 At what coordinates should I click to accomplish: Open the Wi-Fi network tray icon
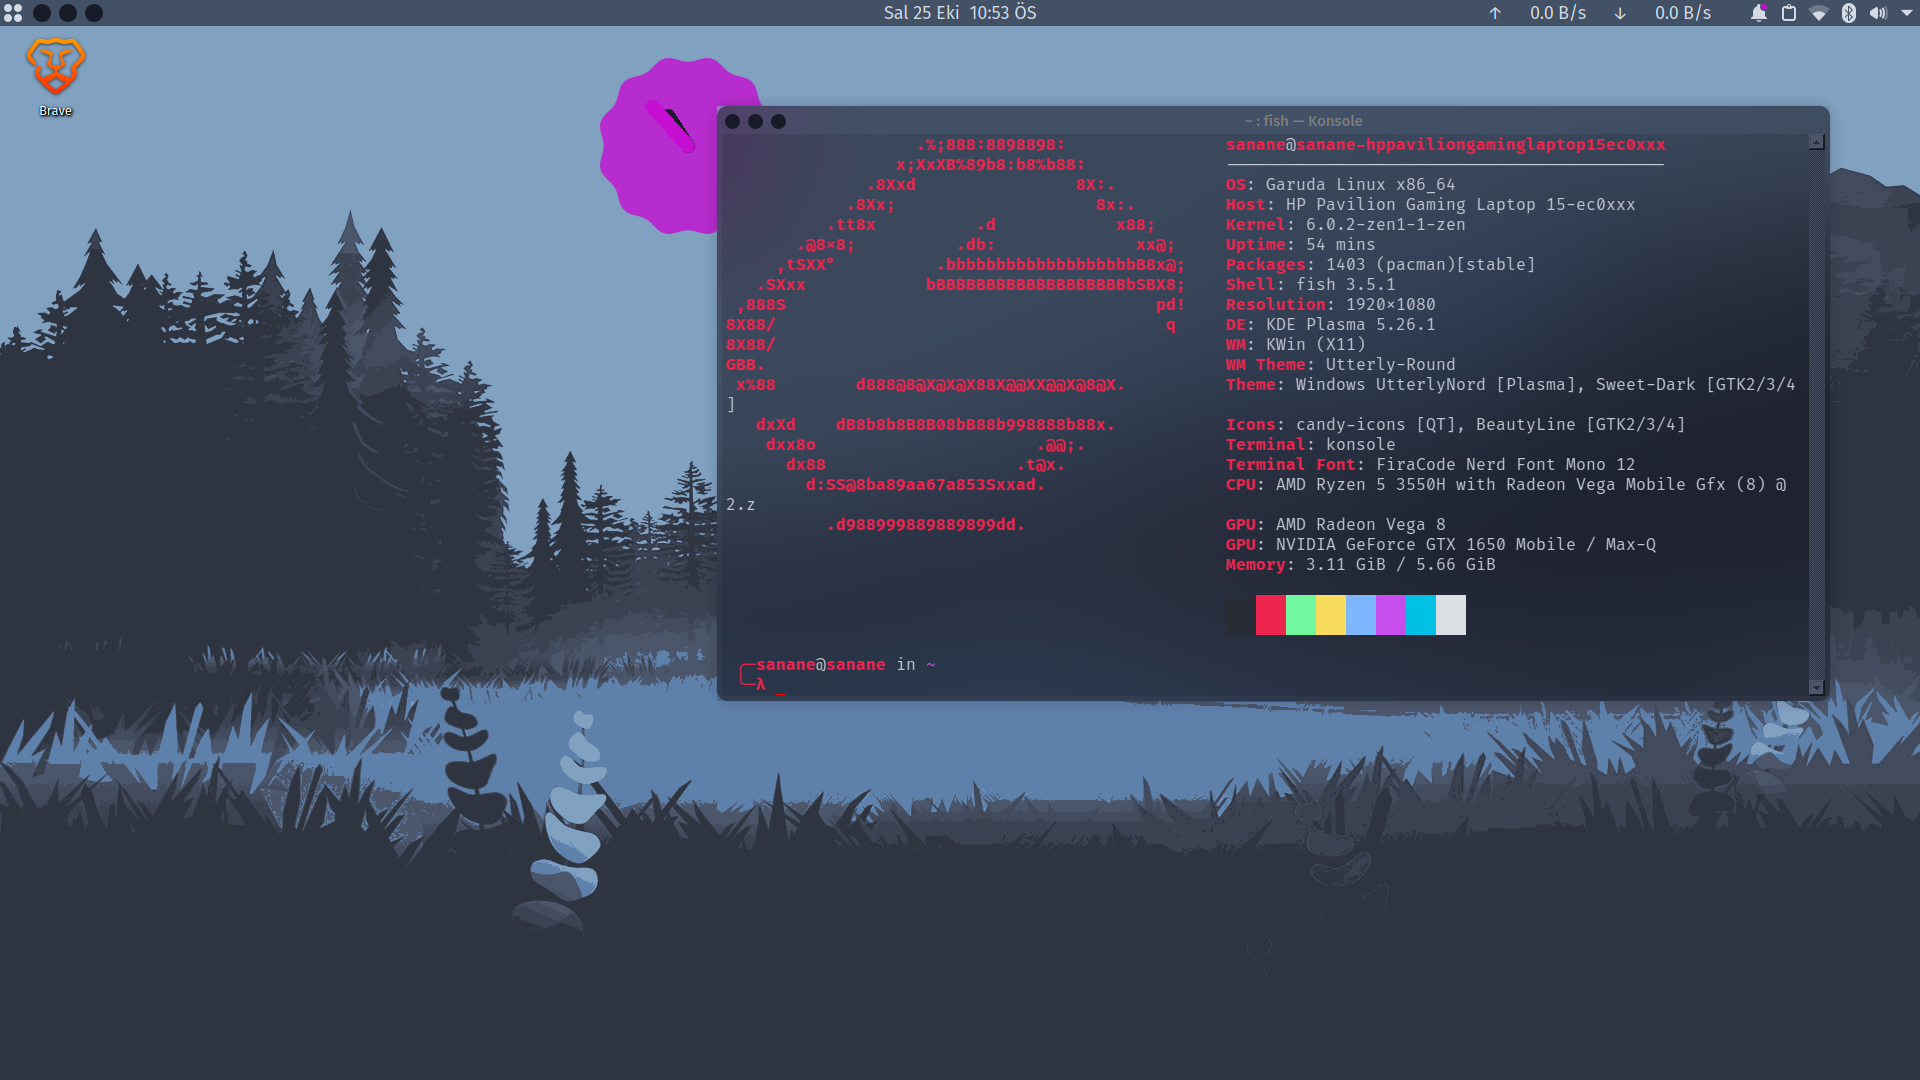point(1819,13)
